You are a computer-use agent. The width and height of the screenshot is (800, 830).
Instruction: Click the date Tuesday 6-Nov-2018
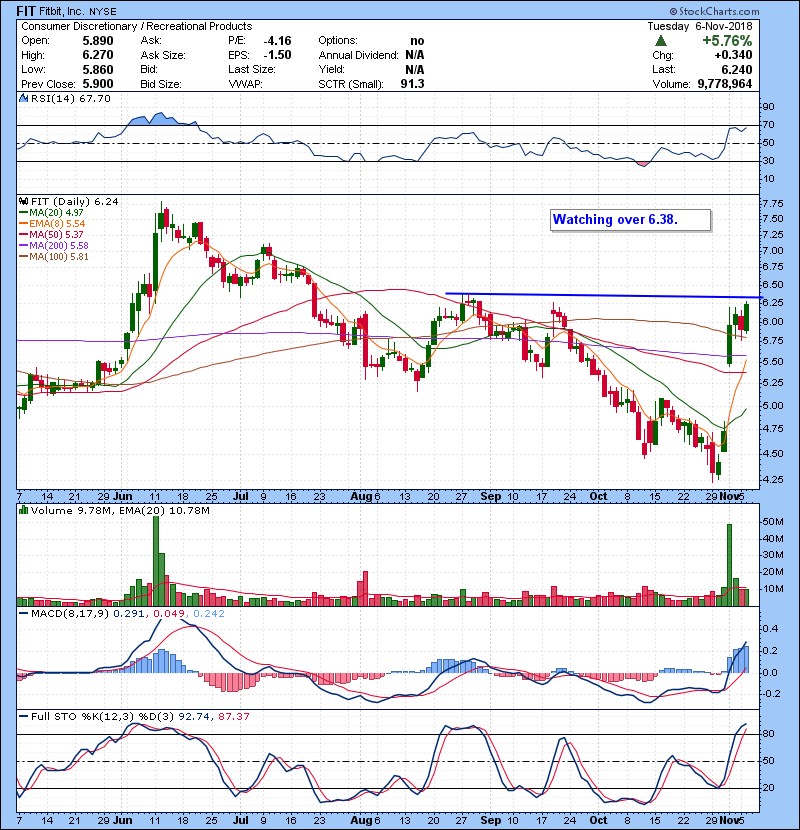point(700,26)
